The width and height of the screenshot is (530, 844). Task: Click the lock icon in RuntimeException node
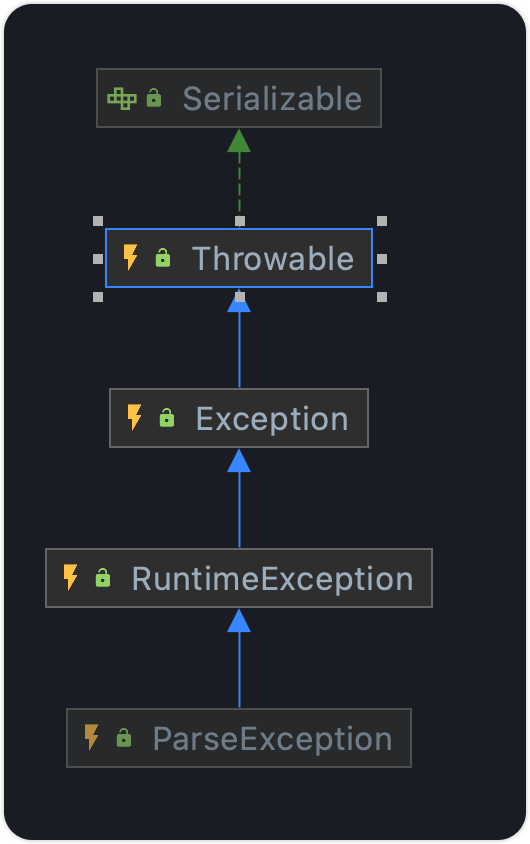tap(103, 578)
